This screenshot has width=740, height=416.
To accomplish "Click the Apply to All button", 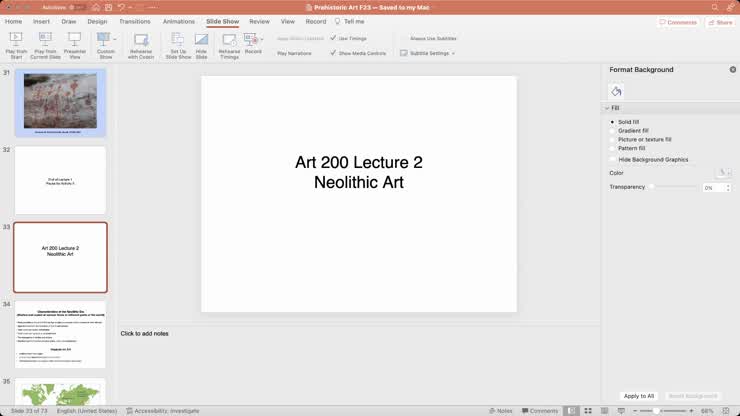I will tap(639, 396).
